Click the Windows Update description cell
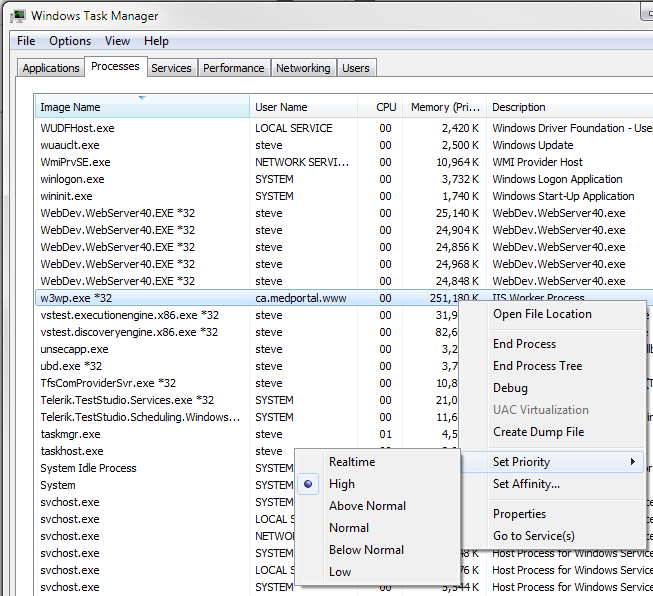This screenshot has width=653, height=596. (x=533, y=145)
